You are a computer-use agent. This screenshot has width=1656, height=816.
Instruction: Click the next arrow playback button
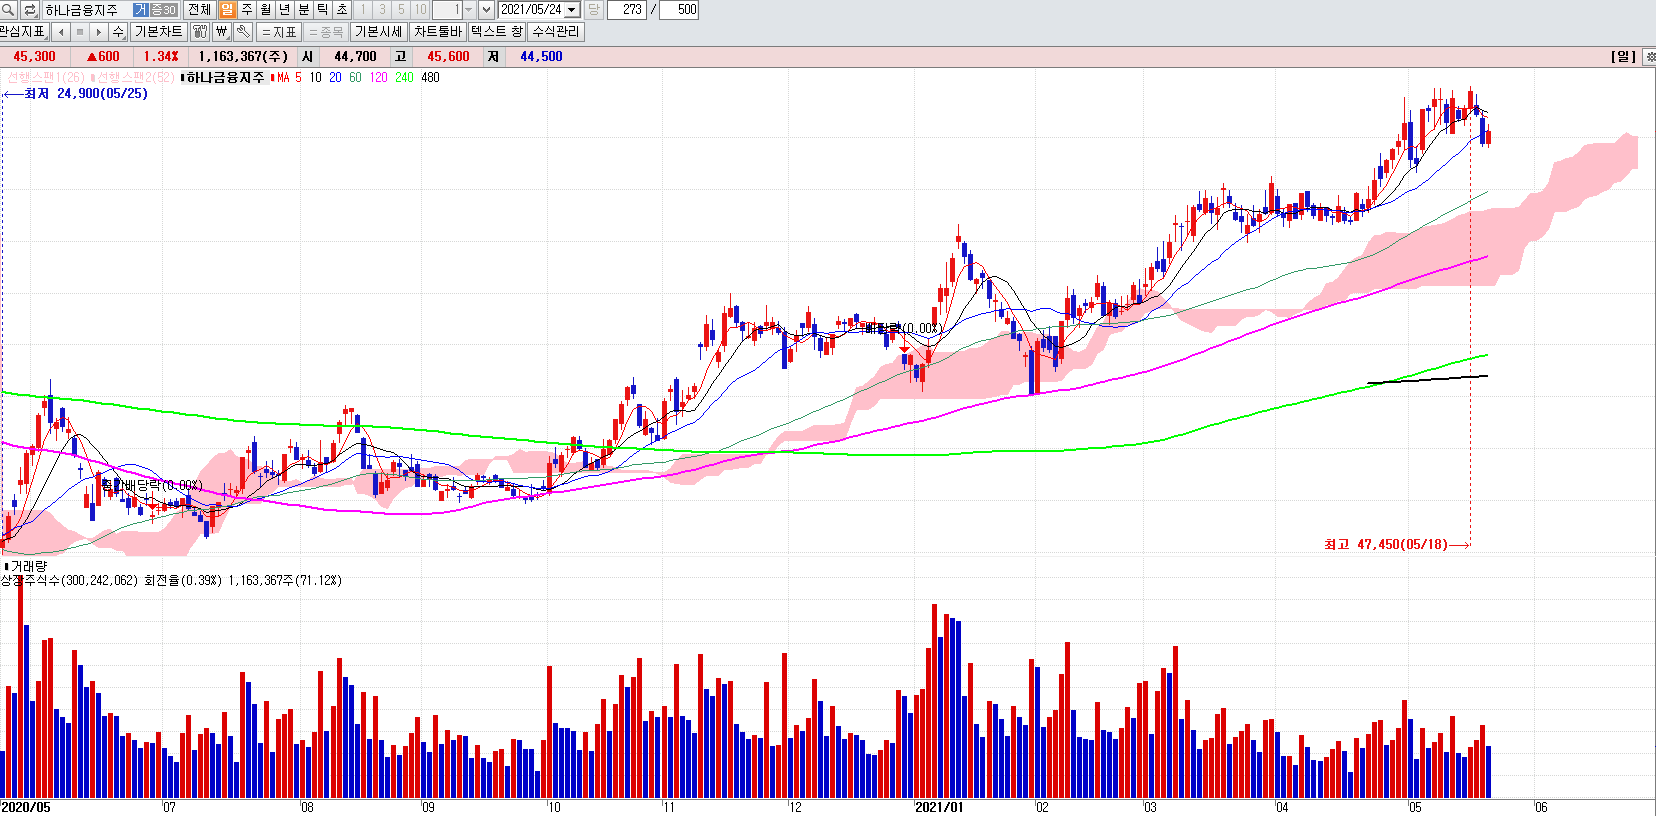click(x=98, y=32)
